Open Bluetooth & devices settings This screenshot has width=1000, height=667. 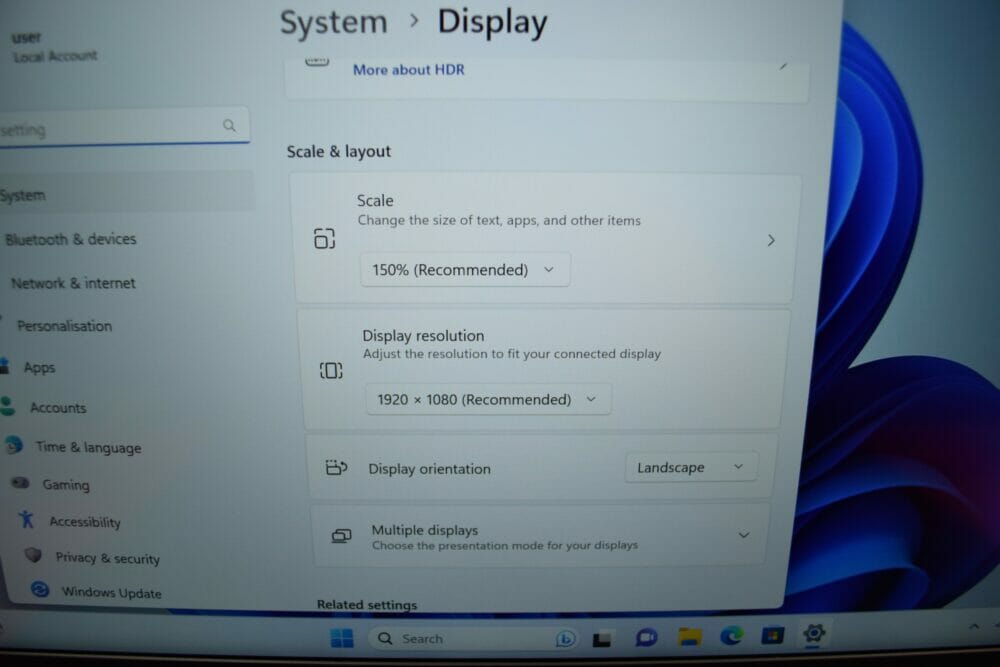click(x=70, y=239)
